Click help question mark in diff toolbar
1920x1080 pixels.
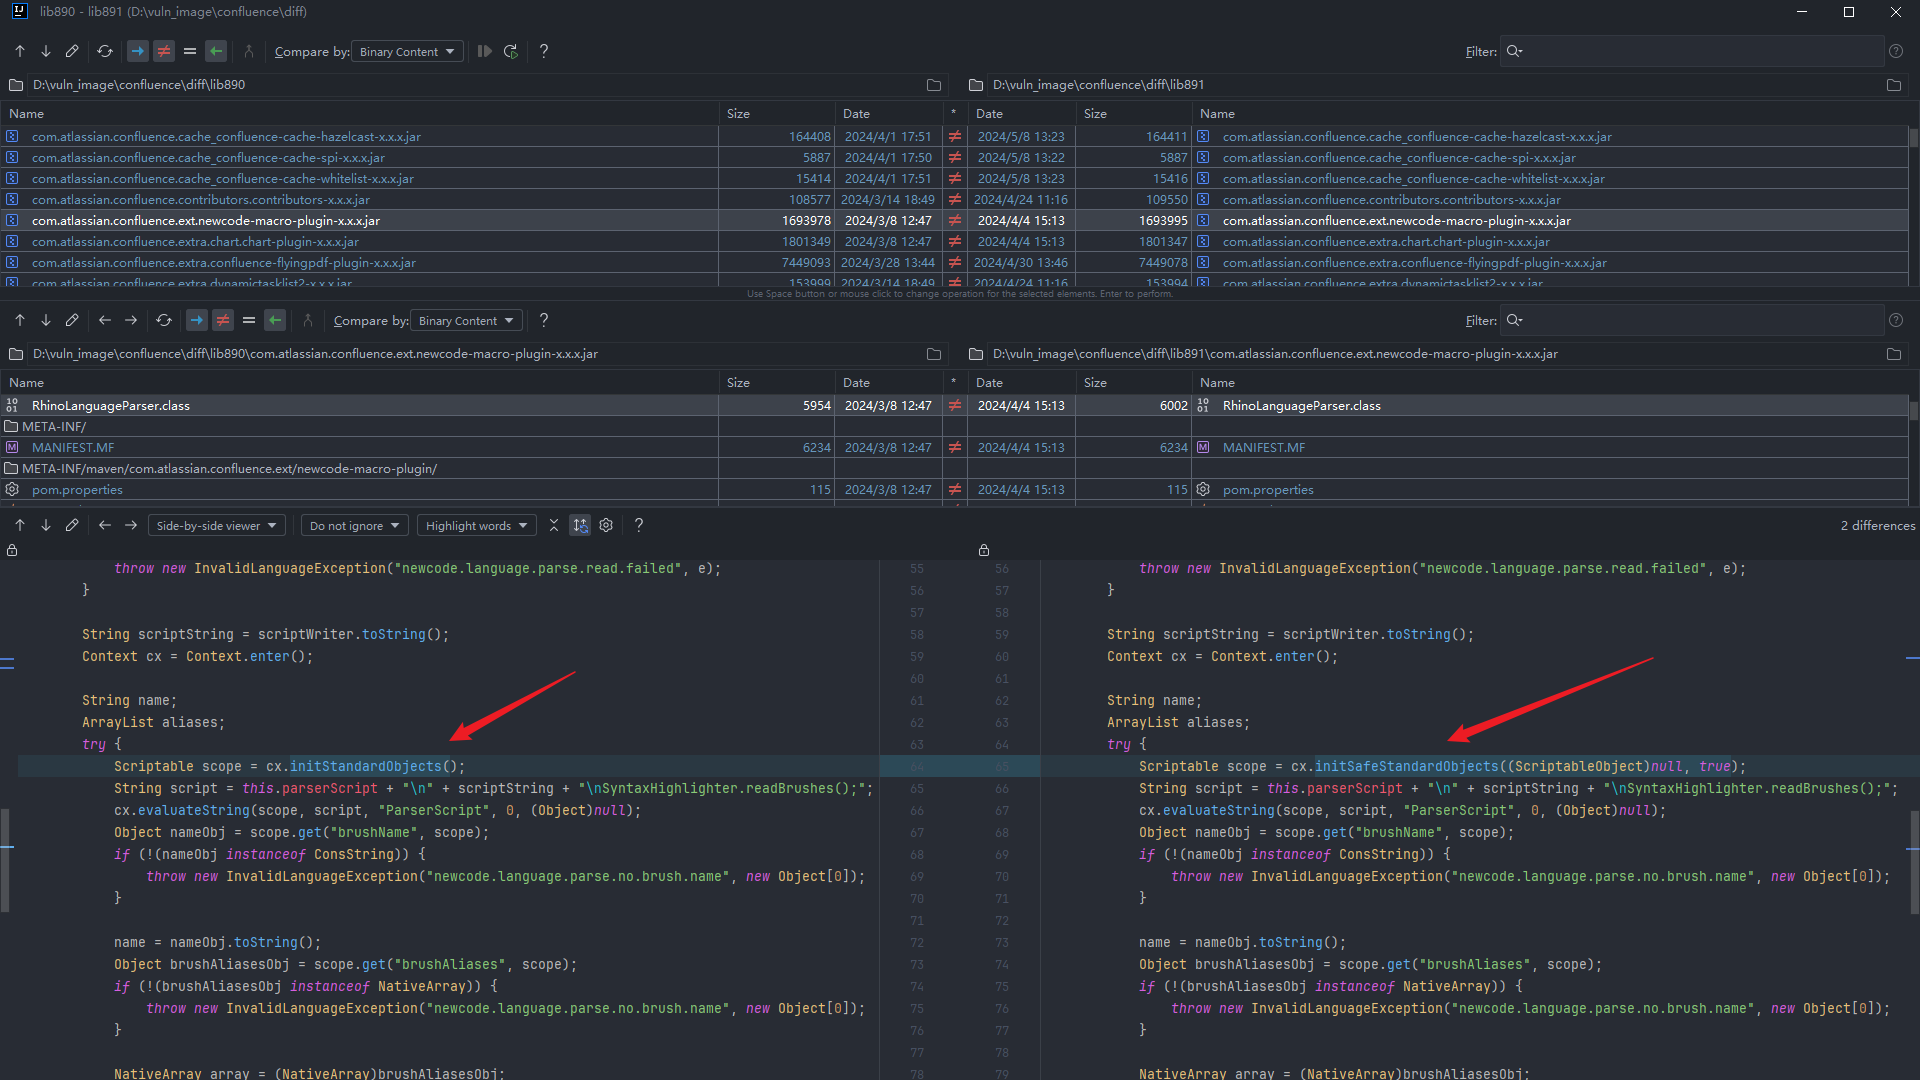pos(639,526)
